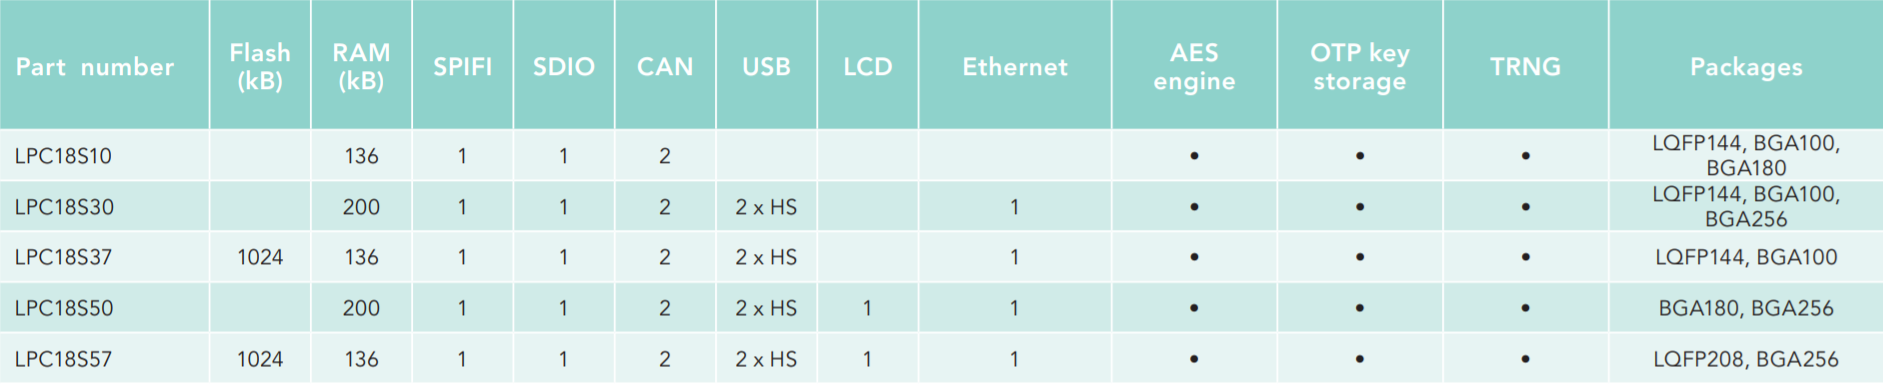Click the LPC18S50 part number cell
Screen dimensions: 1883x384
coord(64,308)
